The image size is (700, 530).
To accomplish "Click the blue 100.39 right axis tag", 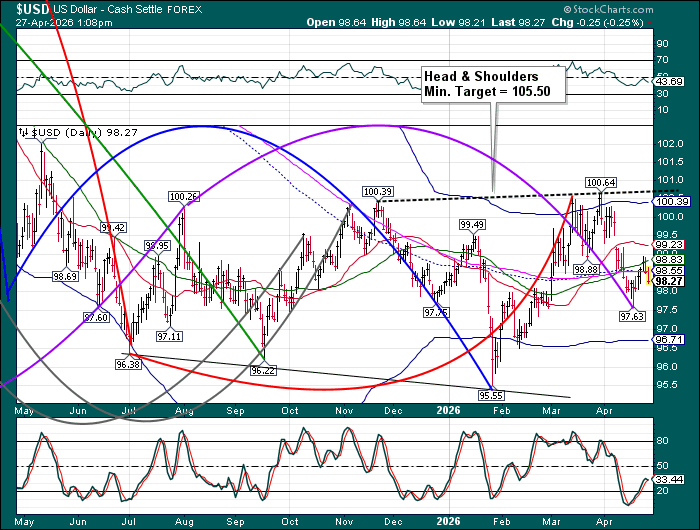I will [x=667, y=201].
